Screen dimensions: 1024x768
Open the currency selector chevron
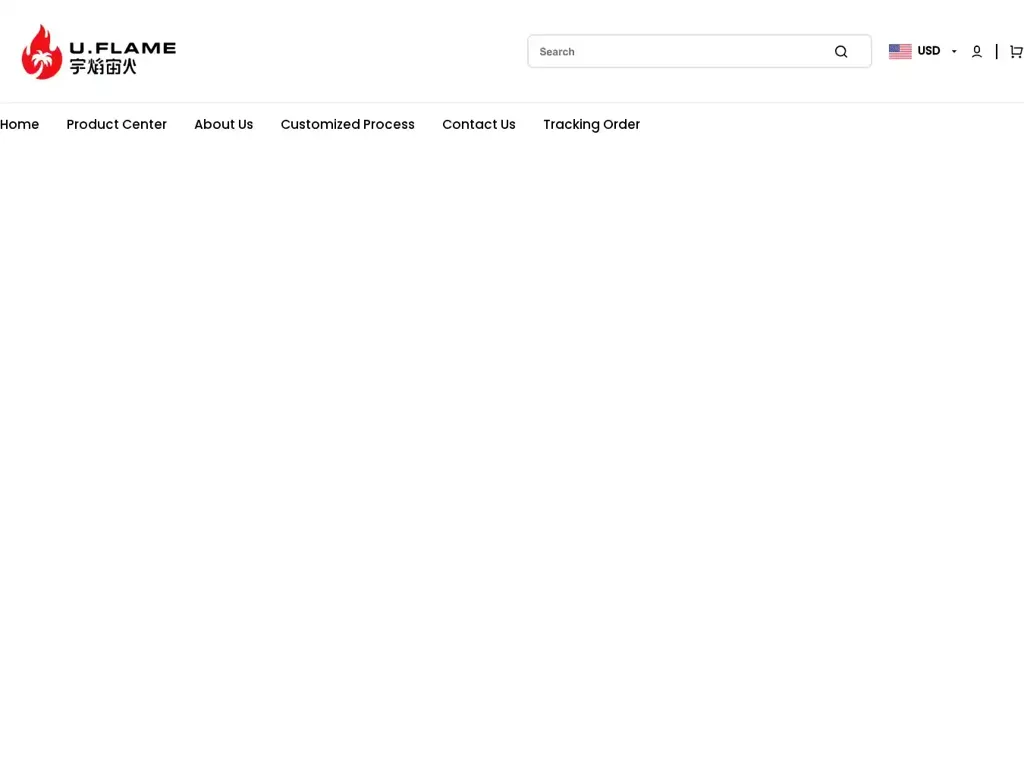954,51
